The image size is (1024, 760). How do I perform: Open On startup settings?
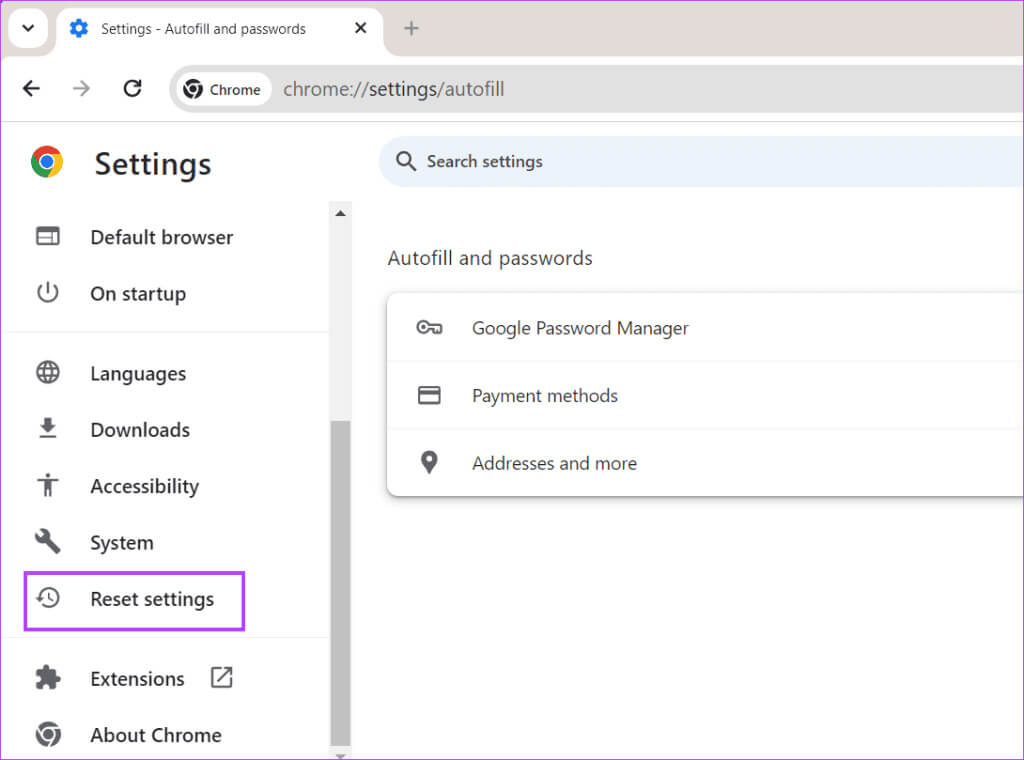pos(138,293)
